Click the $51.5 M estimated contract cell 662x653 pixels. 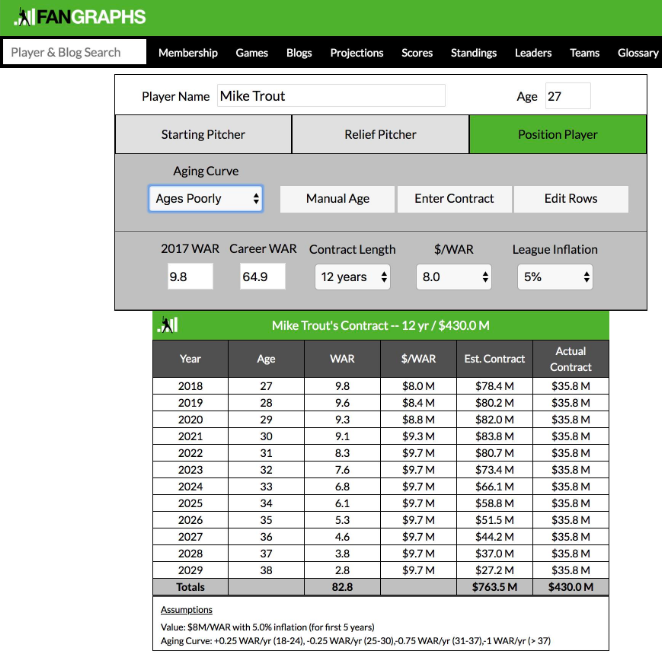494,520
